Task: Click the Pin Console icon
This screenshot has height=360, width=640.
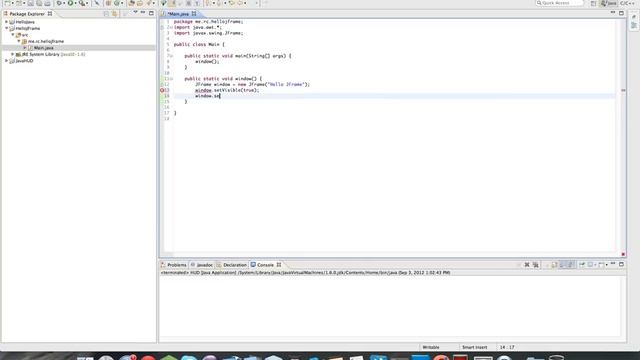Action: pyautogui.click(x=582, y=265)
